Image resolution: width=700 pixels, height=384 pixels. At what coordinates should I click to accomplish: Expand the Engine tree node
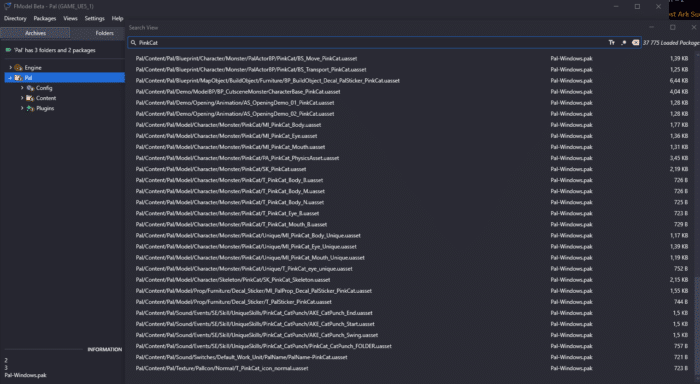10,67
